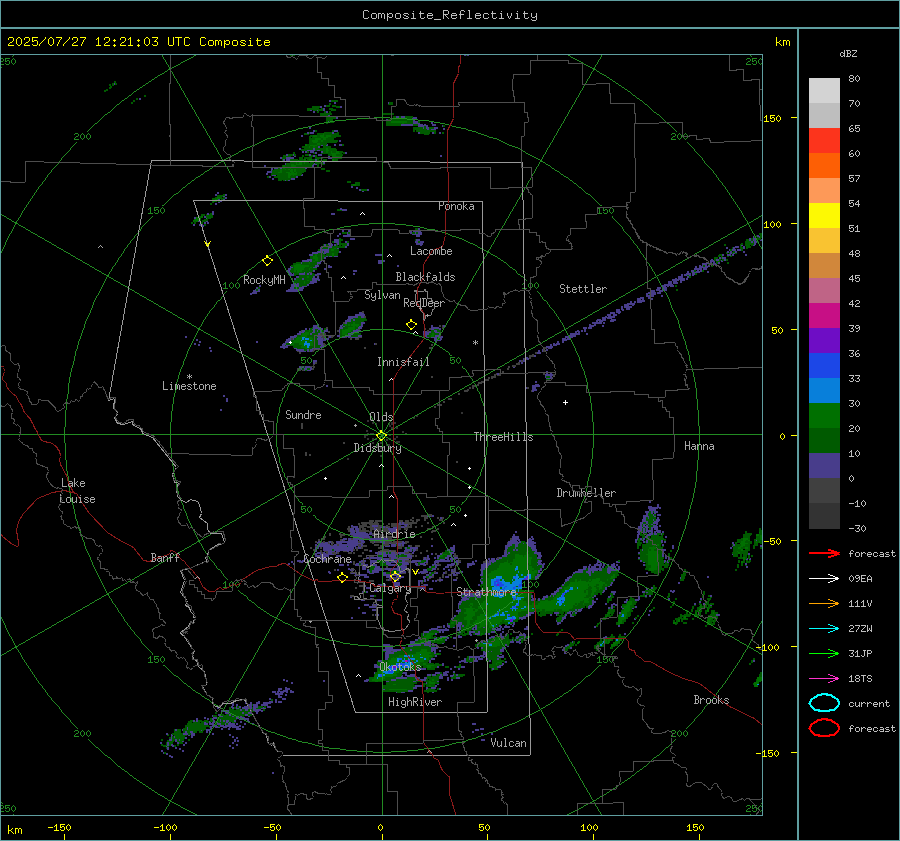Click the yellow diamond marker above Calgary label
Image resolution: width=900 pixels, height=841 pixels.
(395, 576)
